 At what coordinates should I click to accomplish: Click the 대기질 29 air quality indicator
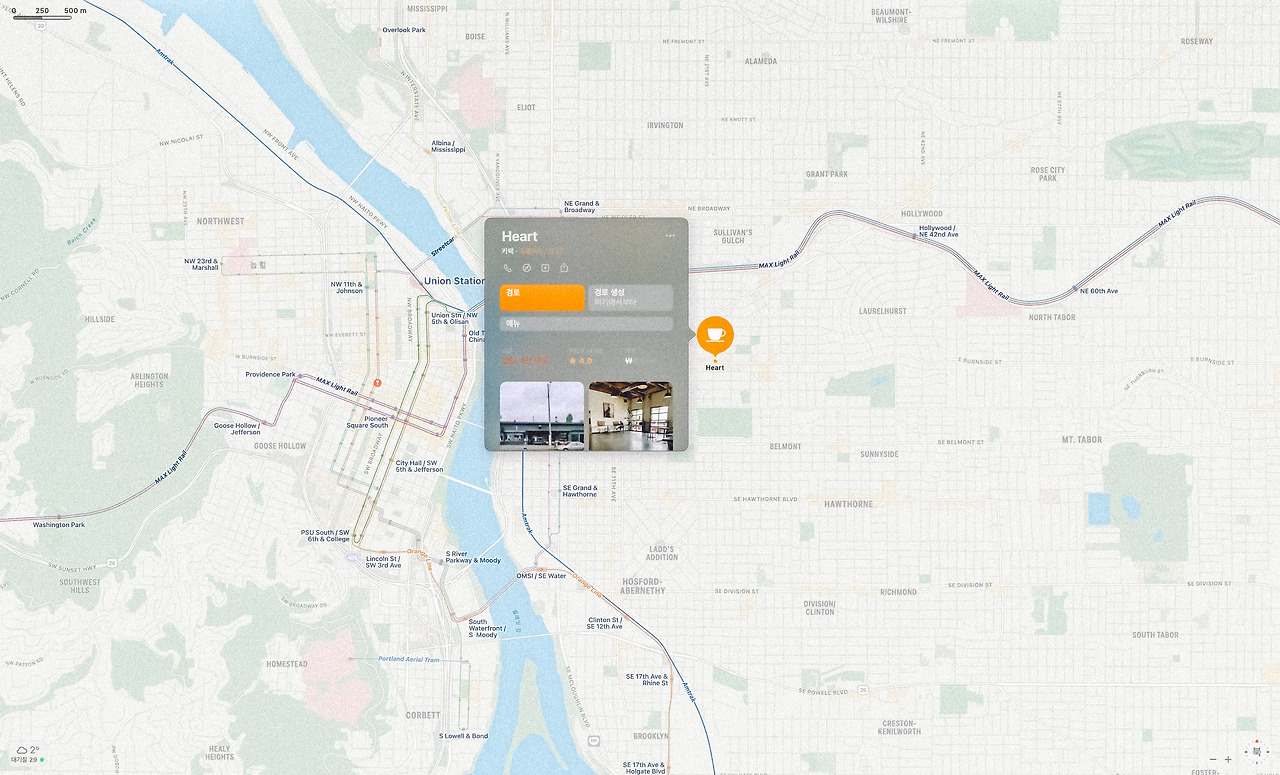pos(28,760)
